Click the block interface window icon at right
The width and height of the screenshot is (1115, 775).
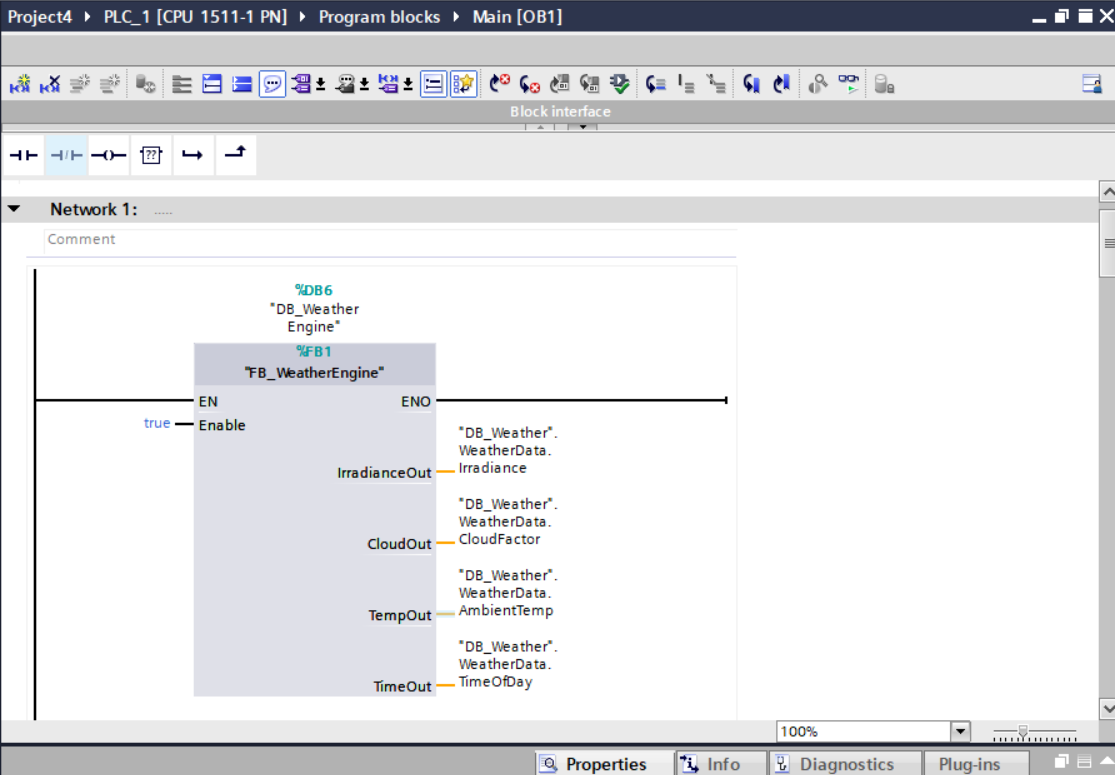1092,84
